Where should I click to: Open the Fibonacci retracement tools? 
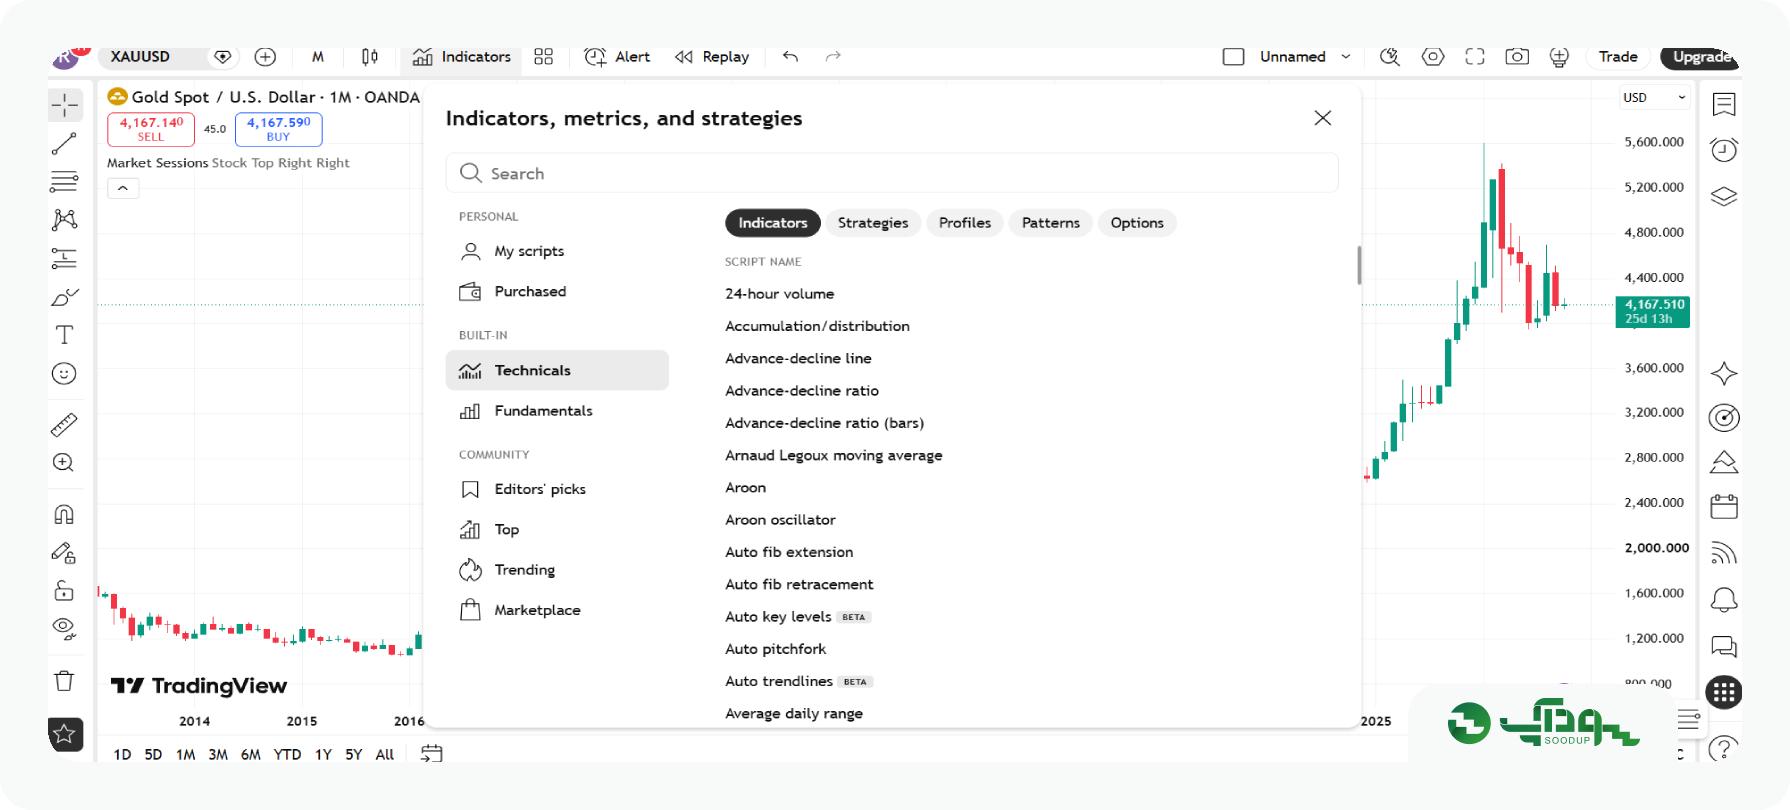pos(65,182)
